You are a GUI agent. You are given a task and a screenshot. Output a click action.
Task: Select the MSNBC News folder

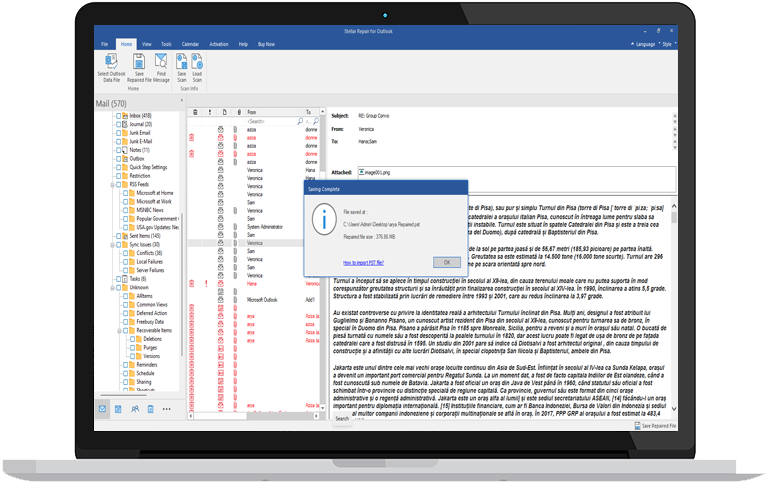[150, 210]
